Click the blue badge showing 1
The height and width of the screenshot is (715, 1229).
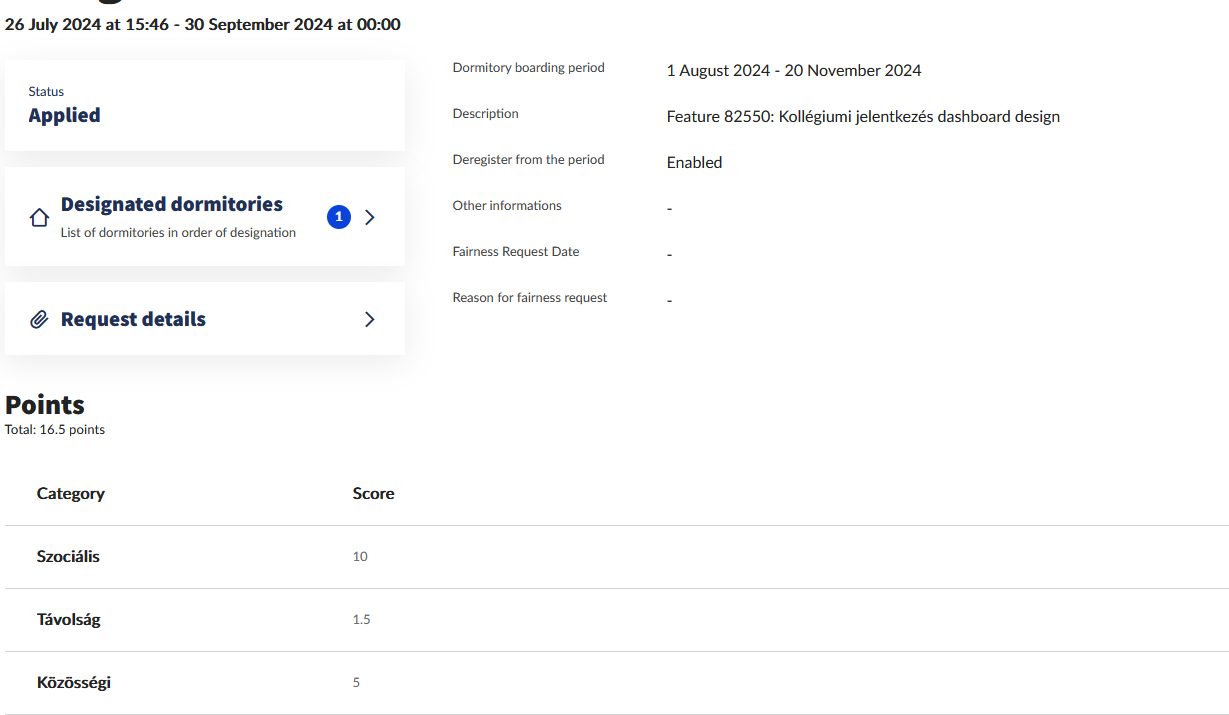(339, 217)
